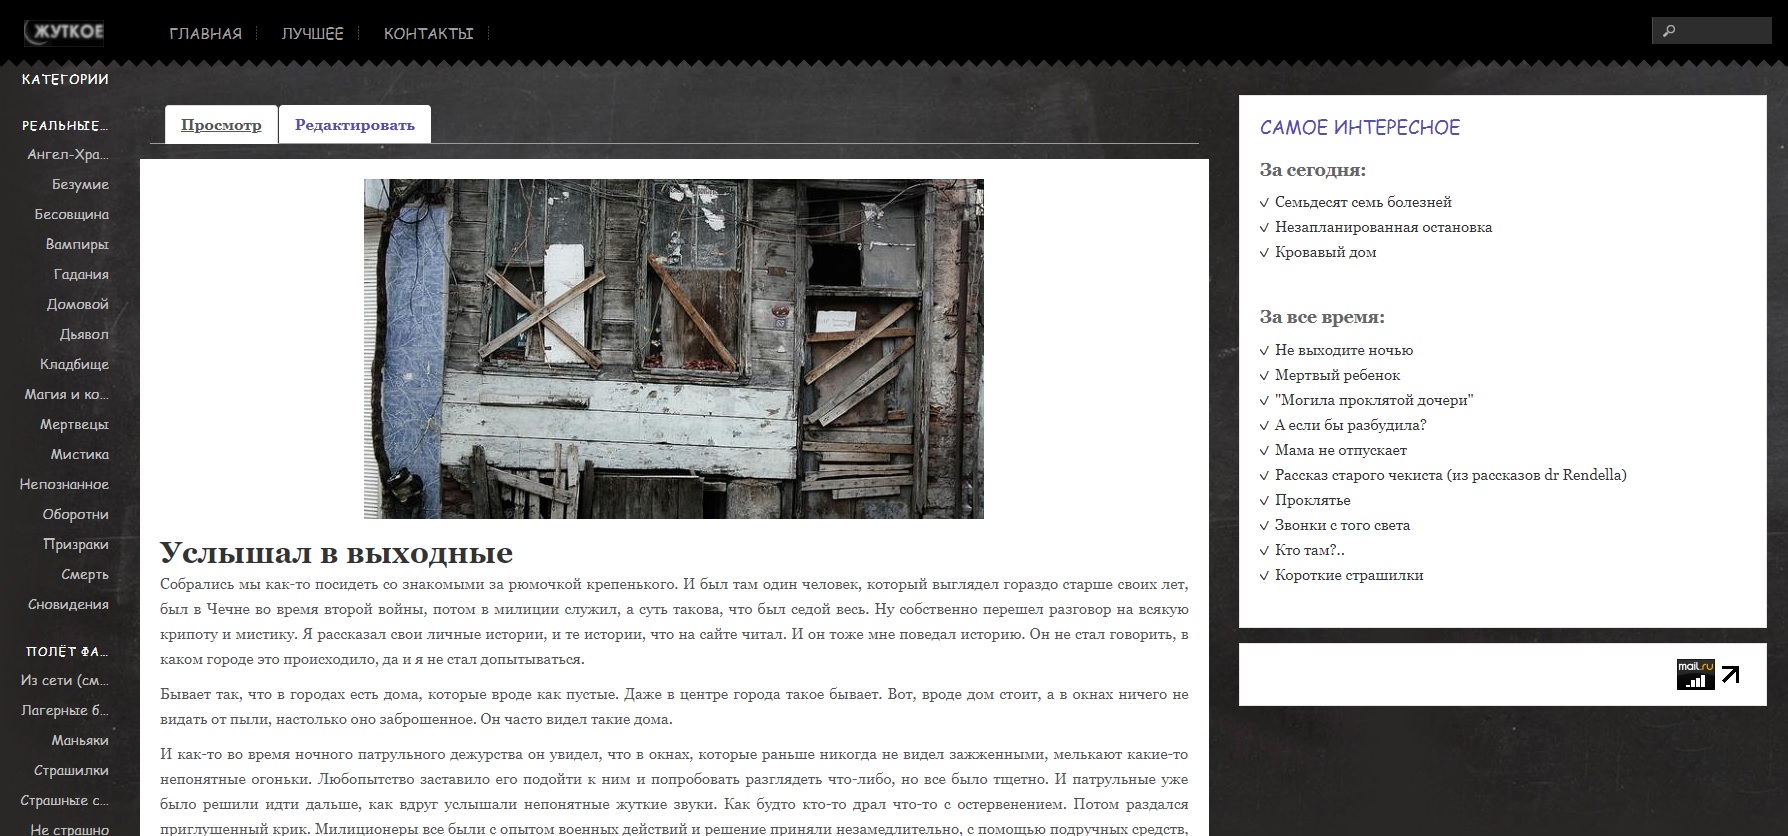Open the Реальные… category heading

[65, 126]
